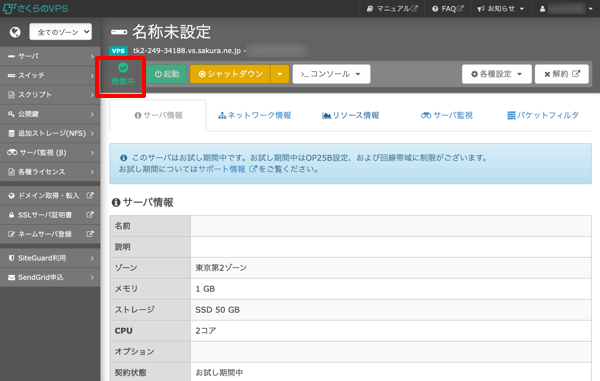Switch to the リソース情報 tab
The height and width of the screenshot is (381, 600).
point(351,116)
